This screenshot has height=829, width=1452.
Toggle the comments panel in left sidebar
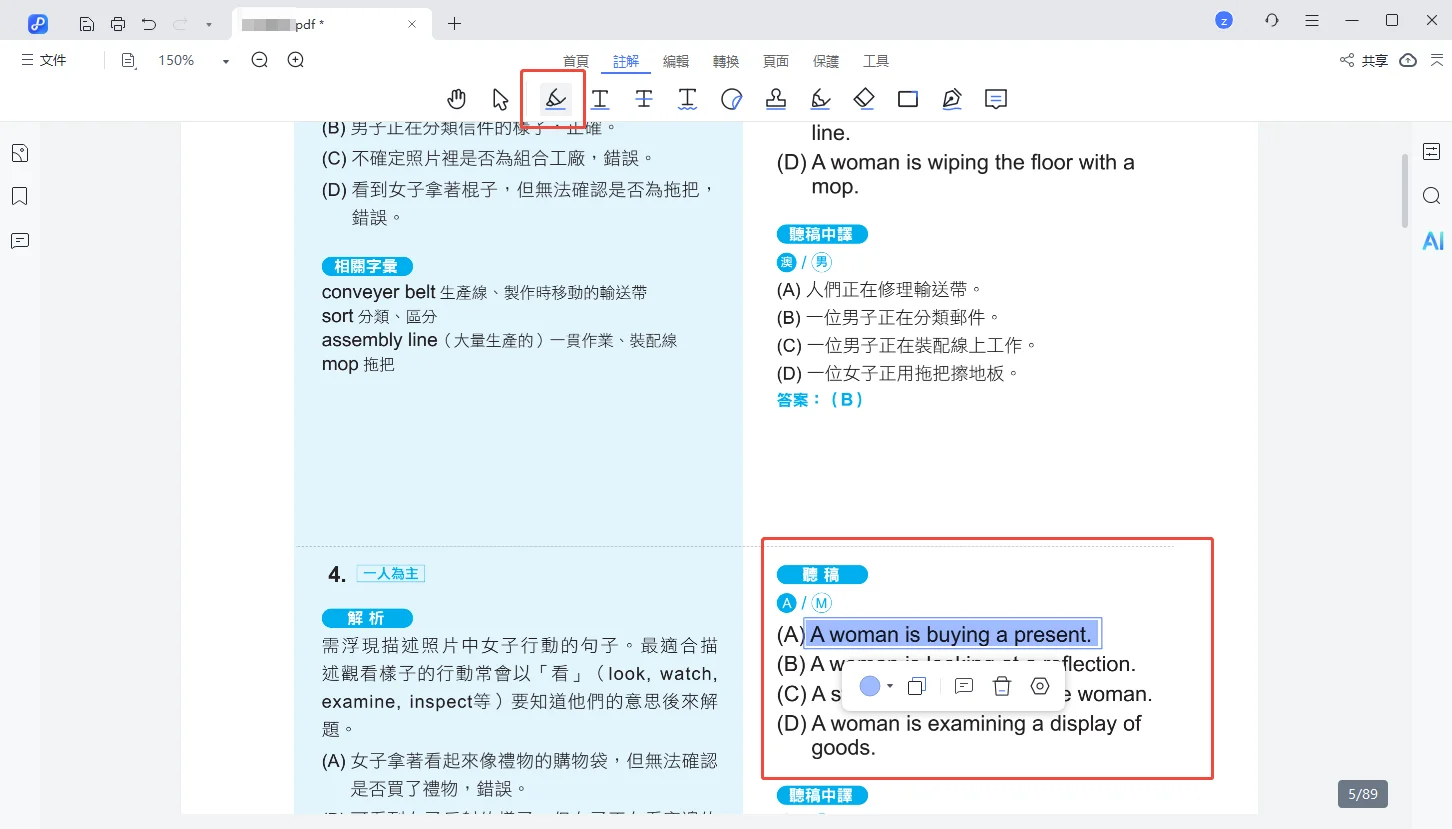pos(19,241)
